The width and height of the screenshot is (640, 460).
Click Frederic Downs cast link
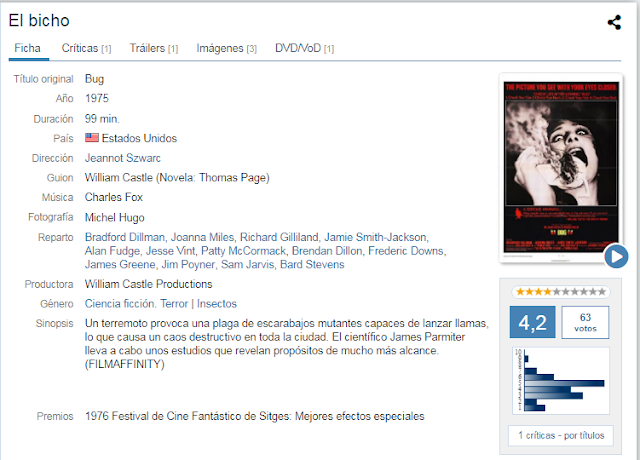[x=406, y=251]
